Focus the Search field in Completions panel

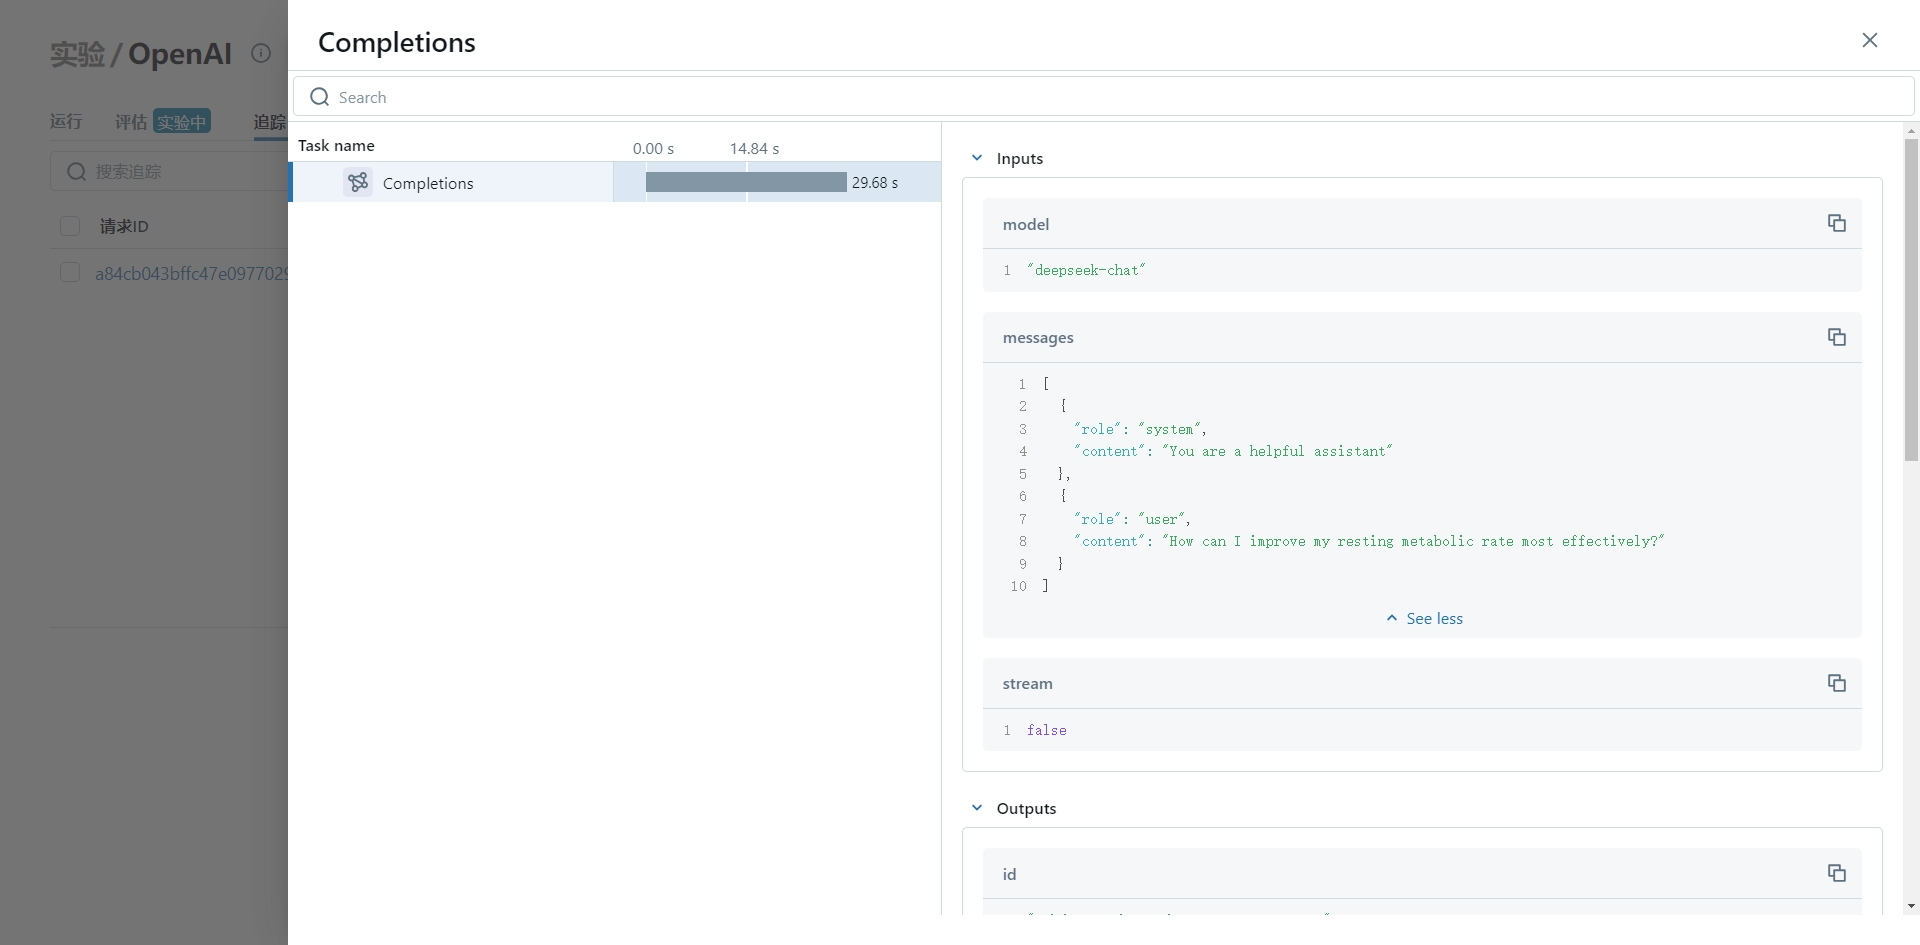pos(1103,97)
